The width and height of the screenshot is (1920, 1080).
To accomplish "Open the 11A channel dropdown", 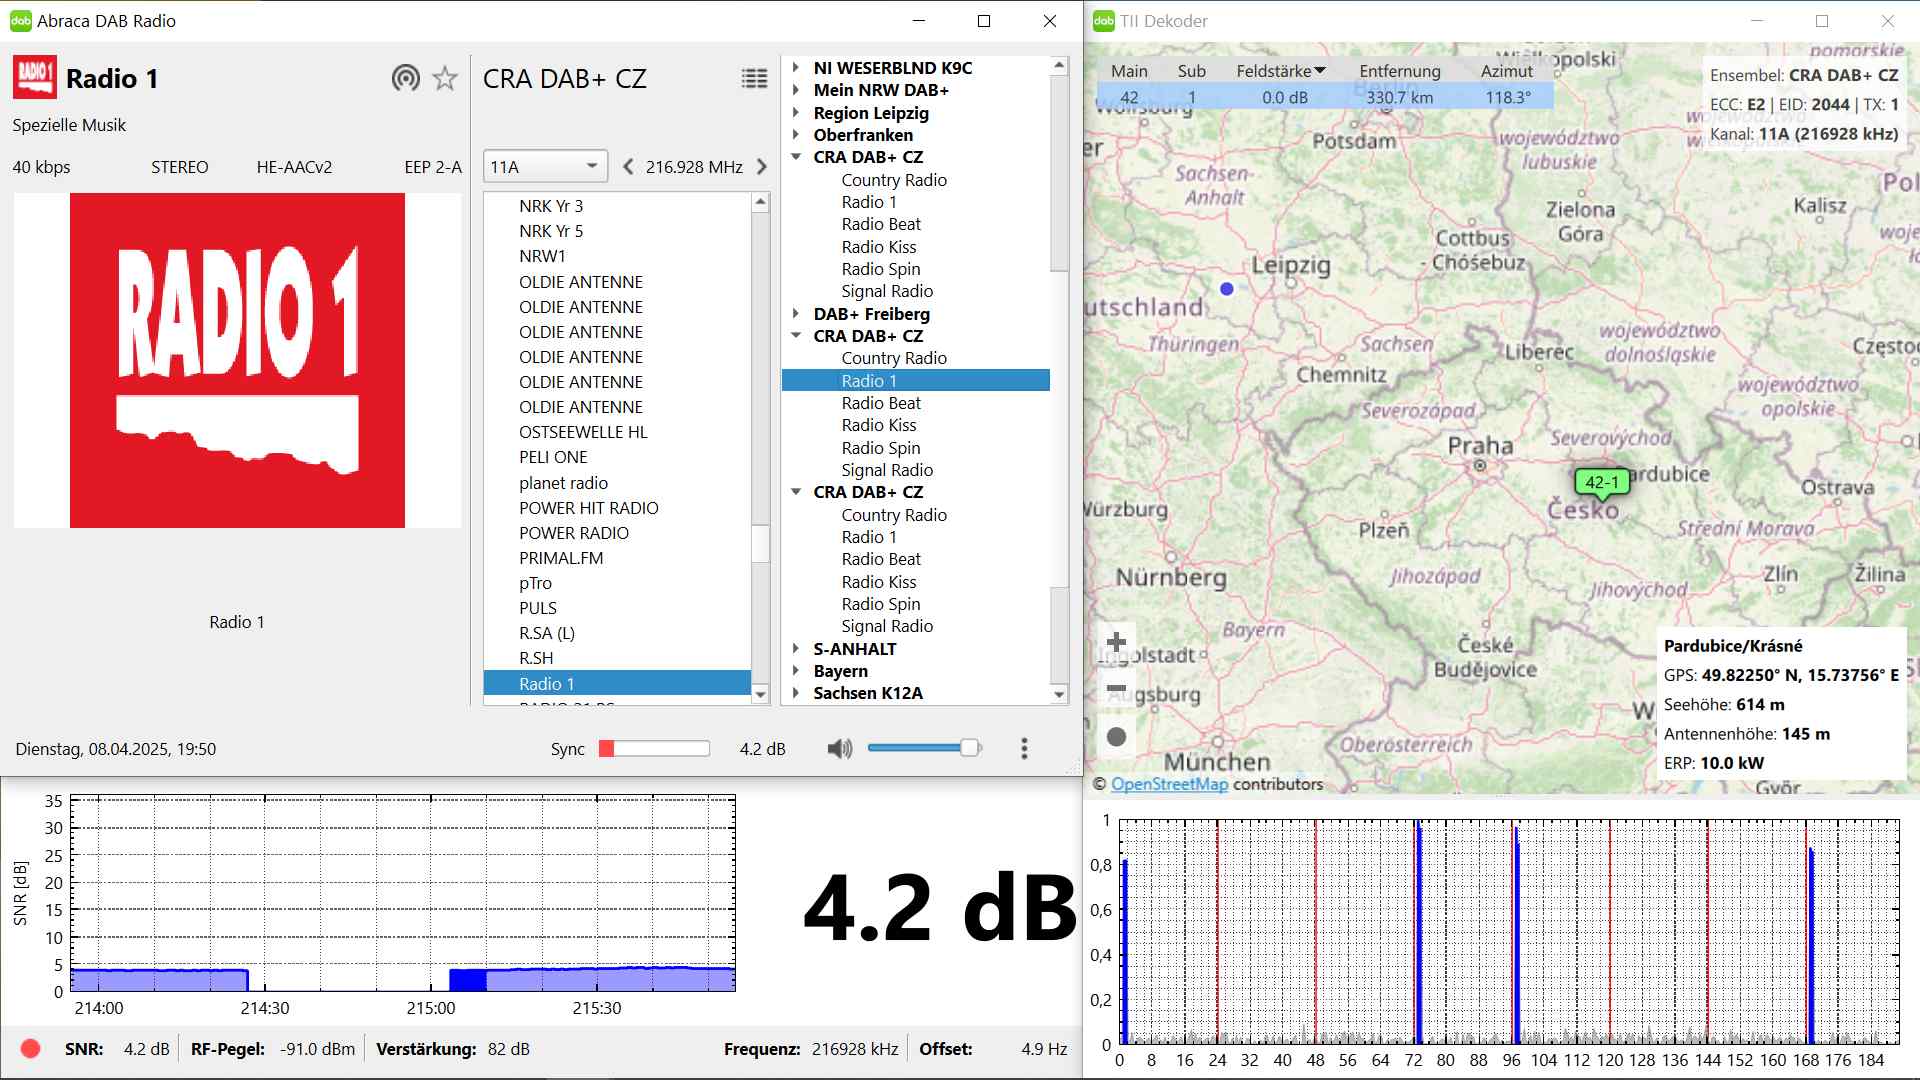I will [x=545, y=167].
